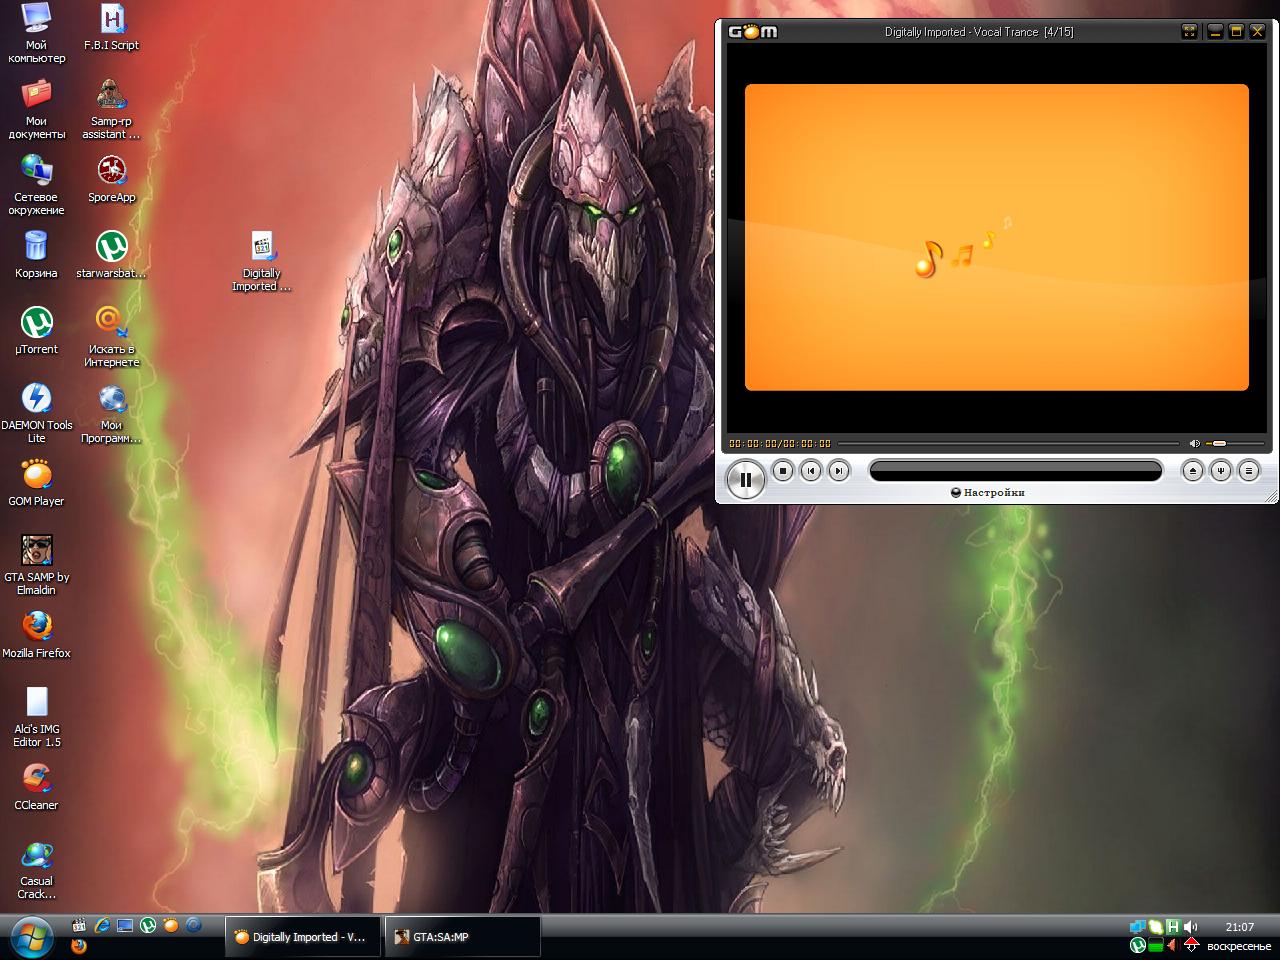Skip to next track in GOM Player
Image resolution: width=1280 pixels, height=960 pixels.
pyautogui.click(x=839, y=470)
